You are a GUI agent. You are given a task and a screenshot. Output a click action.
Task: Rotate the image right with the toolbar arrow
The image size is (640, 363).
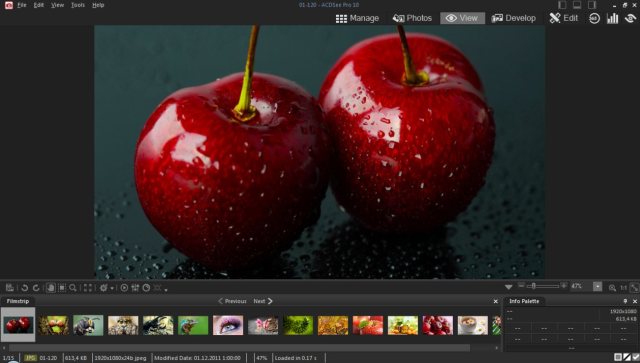pyautogui.click(x=36, y=288)
